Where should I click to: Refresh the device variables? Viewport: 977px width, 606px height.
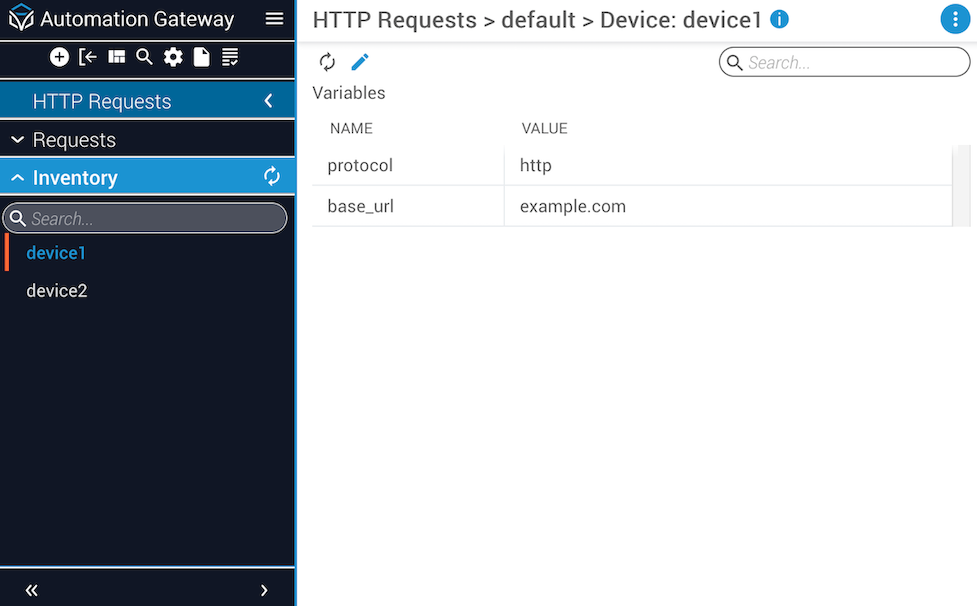(x=327, y=62)
